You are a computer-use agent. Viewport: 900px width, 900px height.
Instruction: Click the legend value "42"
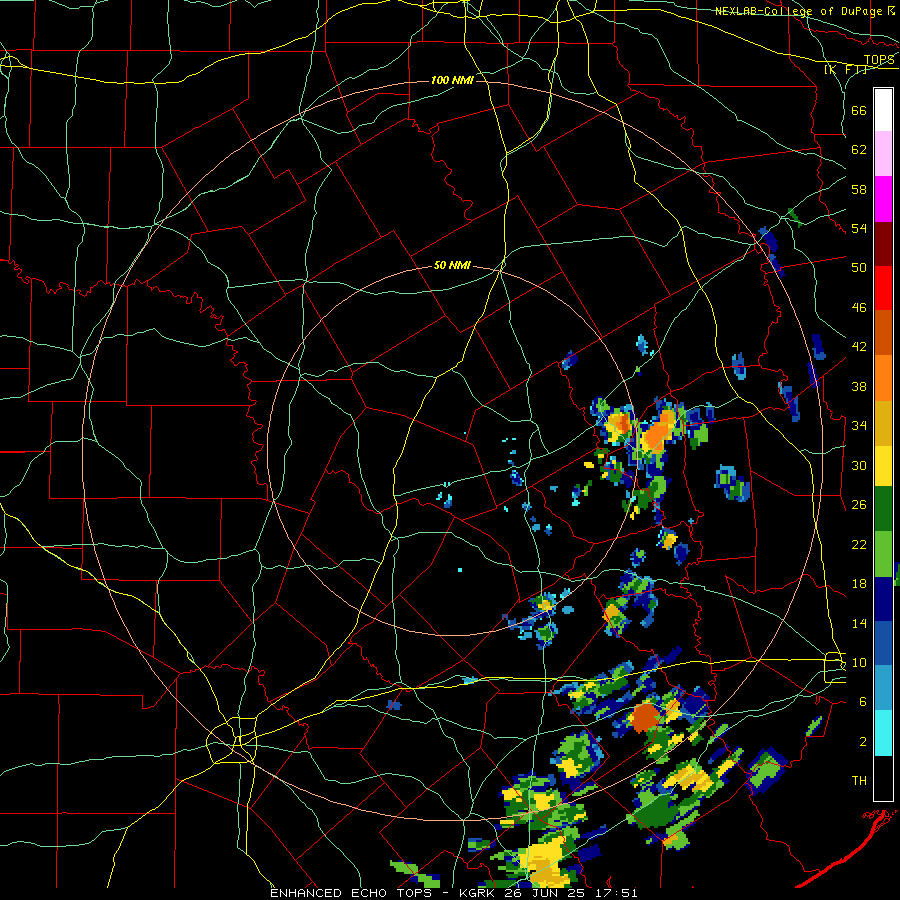point(859,347)
